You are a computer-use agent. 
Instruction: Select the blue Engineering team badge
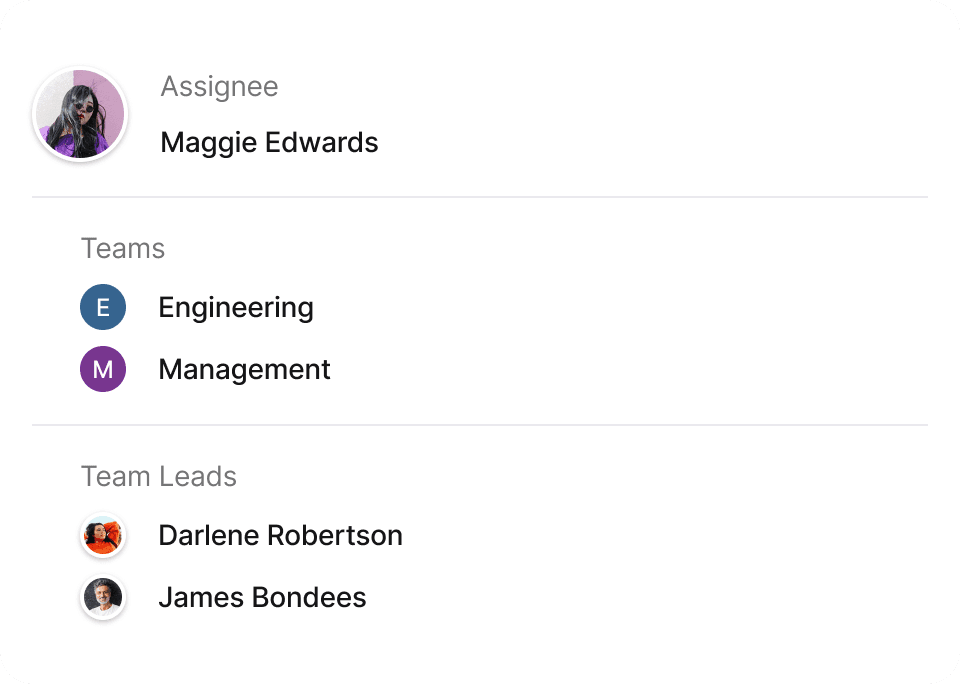(x=103, y=307)
